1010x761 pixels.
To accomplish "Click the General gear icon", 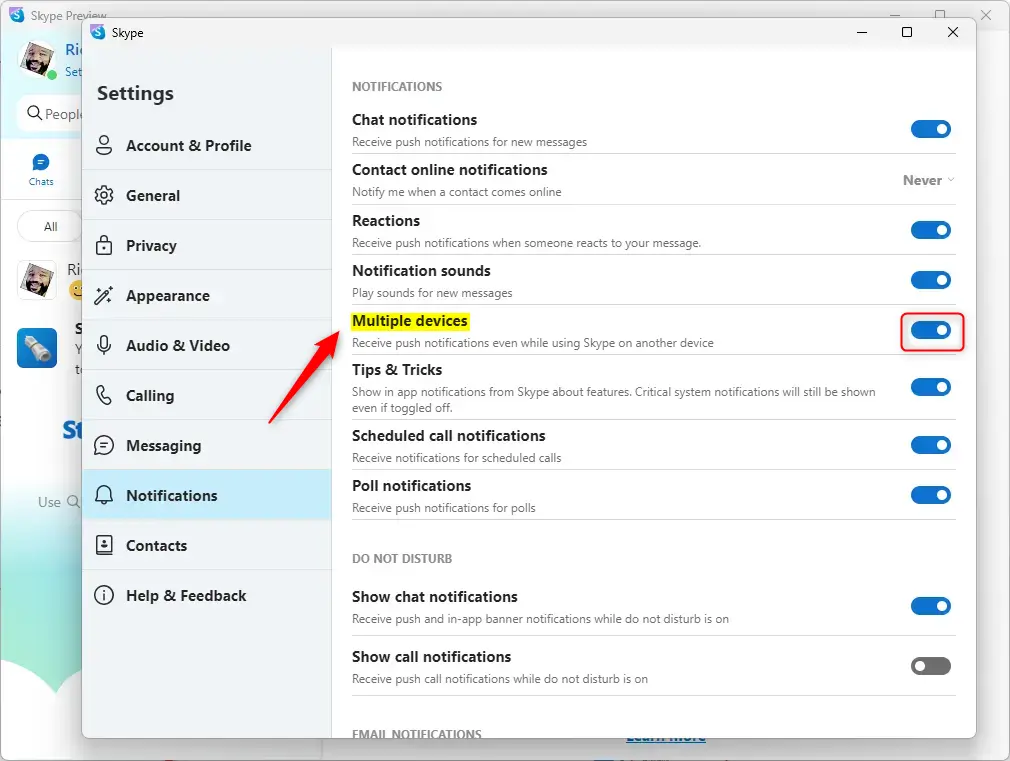I will tap(104, 195).
